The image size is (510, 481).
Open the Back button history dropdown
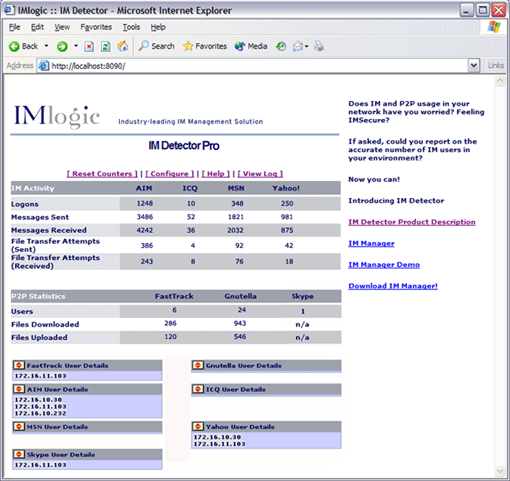[x=46, y=46]
